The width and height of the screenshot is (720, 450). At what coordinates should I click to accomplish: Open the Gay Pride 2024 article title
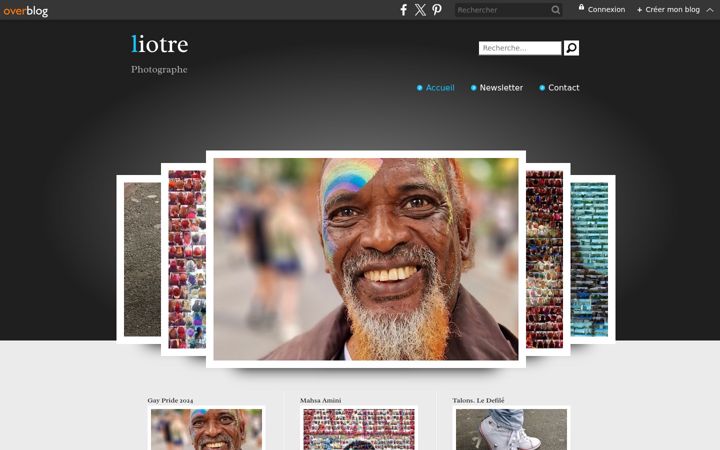170,400
